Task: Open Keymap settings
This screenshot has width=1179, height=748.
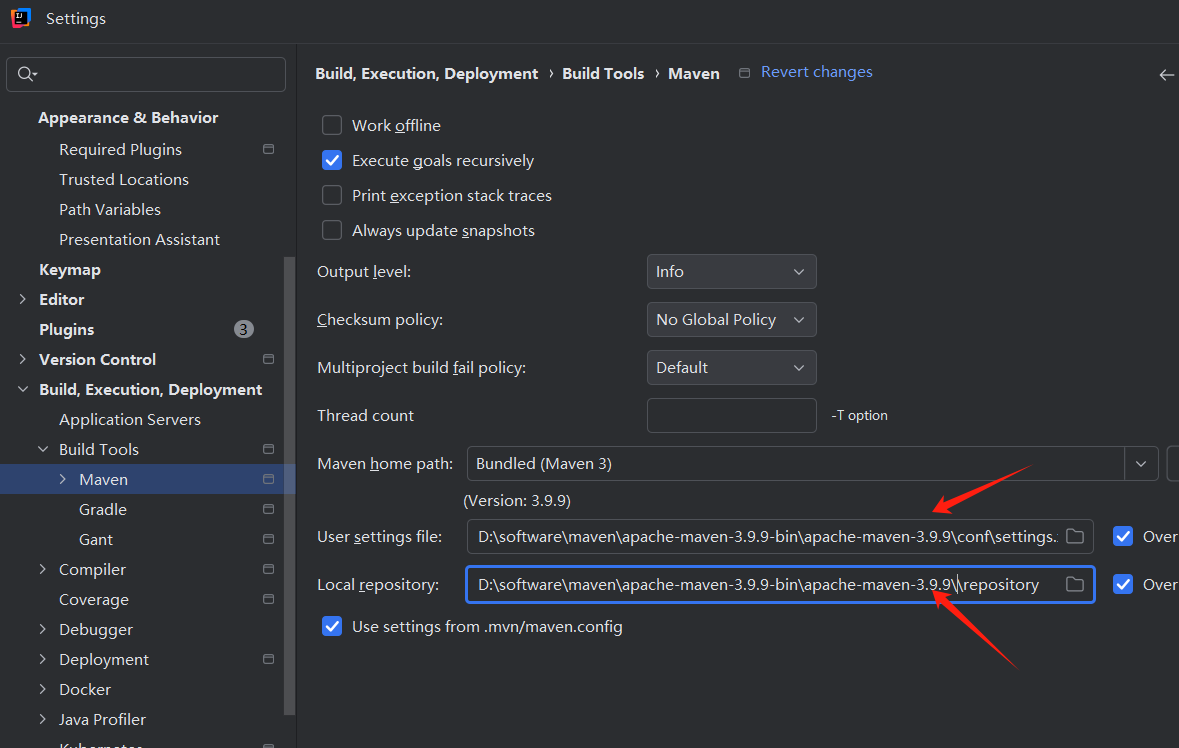Action: pos(70,270)
